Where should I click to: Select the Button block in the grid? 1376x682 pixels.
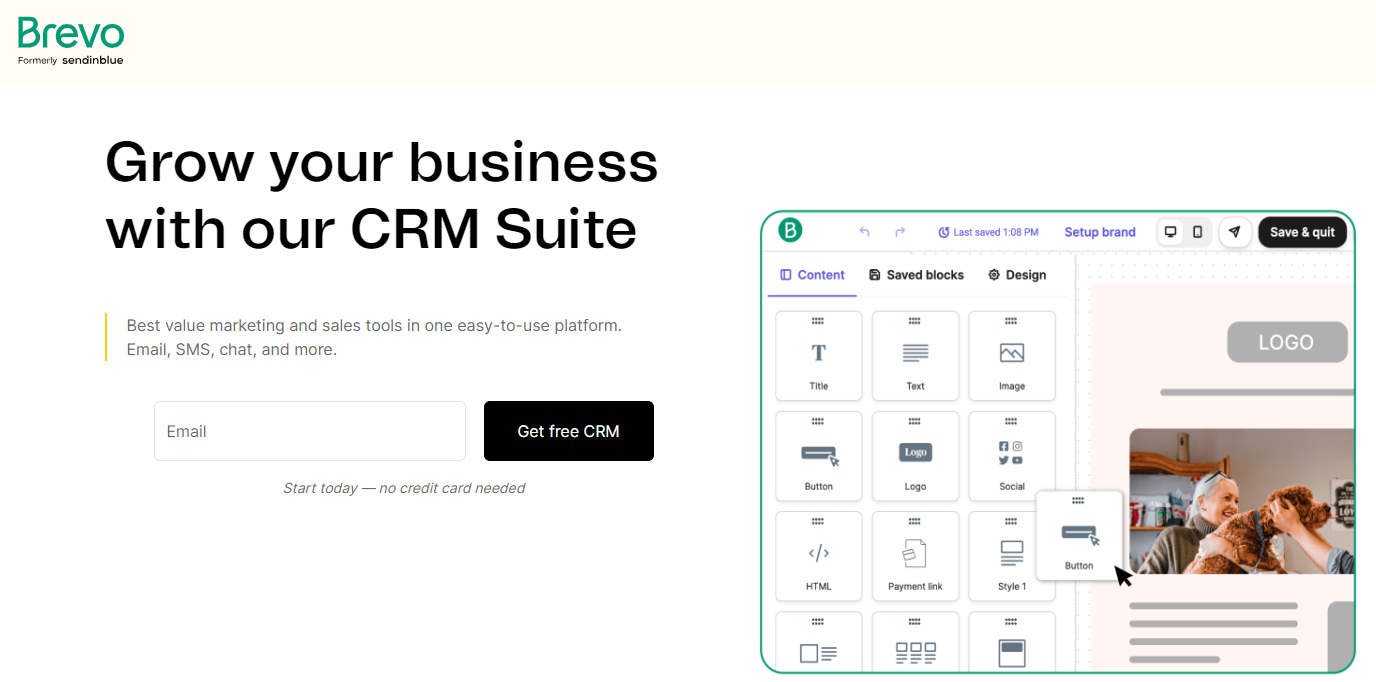coord(819,456)
